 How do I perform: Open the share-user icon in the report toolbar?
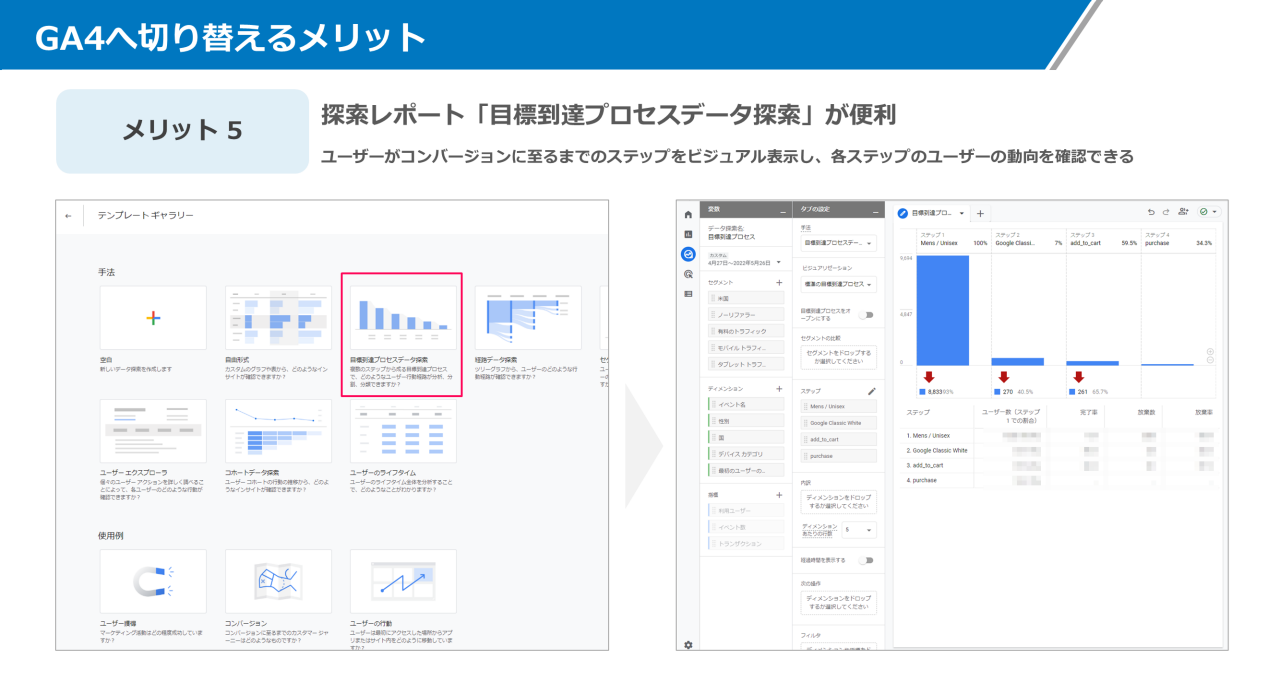point(1183,212)
